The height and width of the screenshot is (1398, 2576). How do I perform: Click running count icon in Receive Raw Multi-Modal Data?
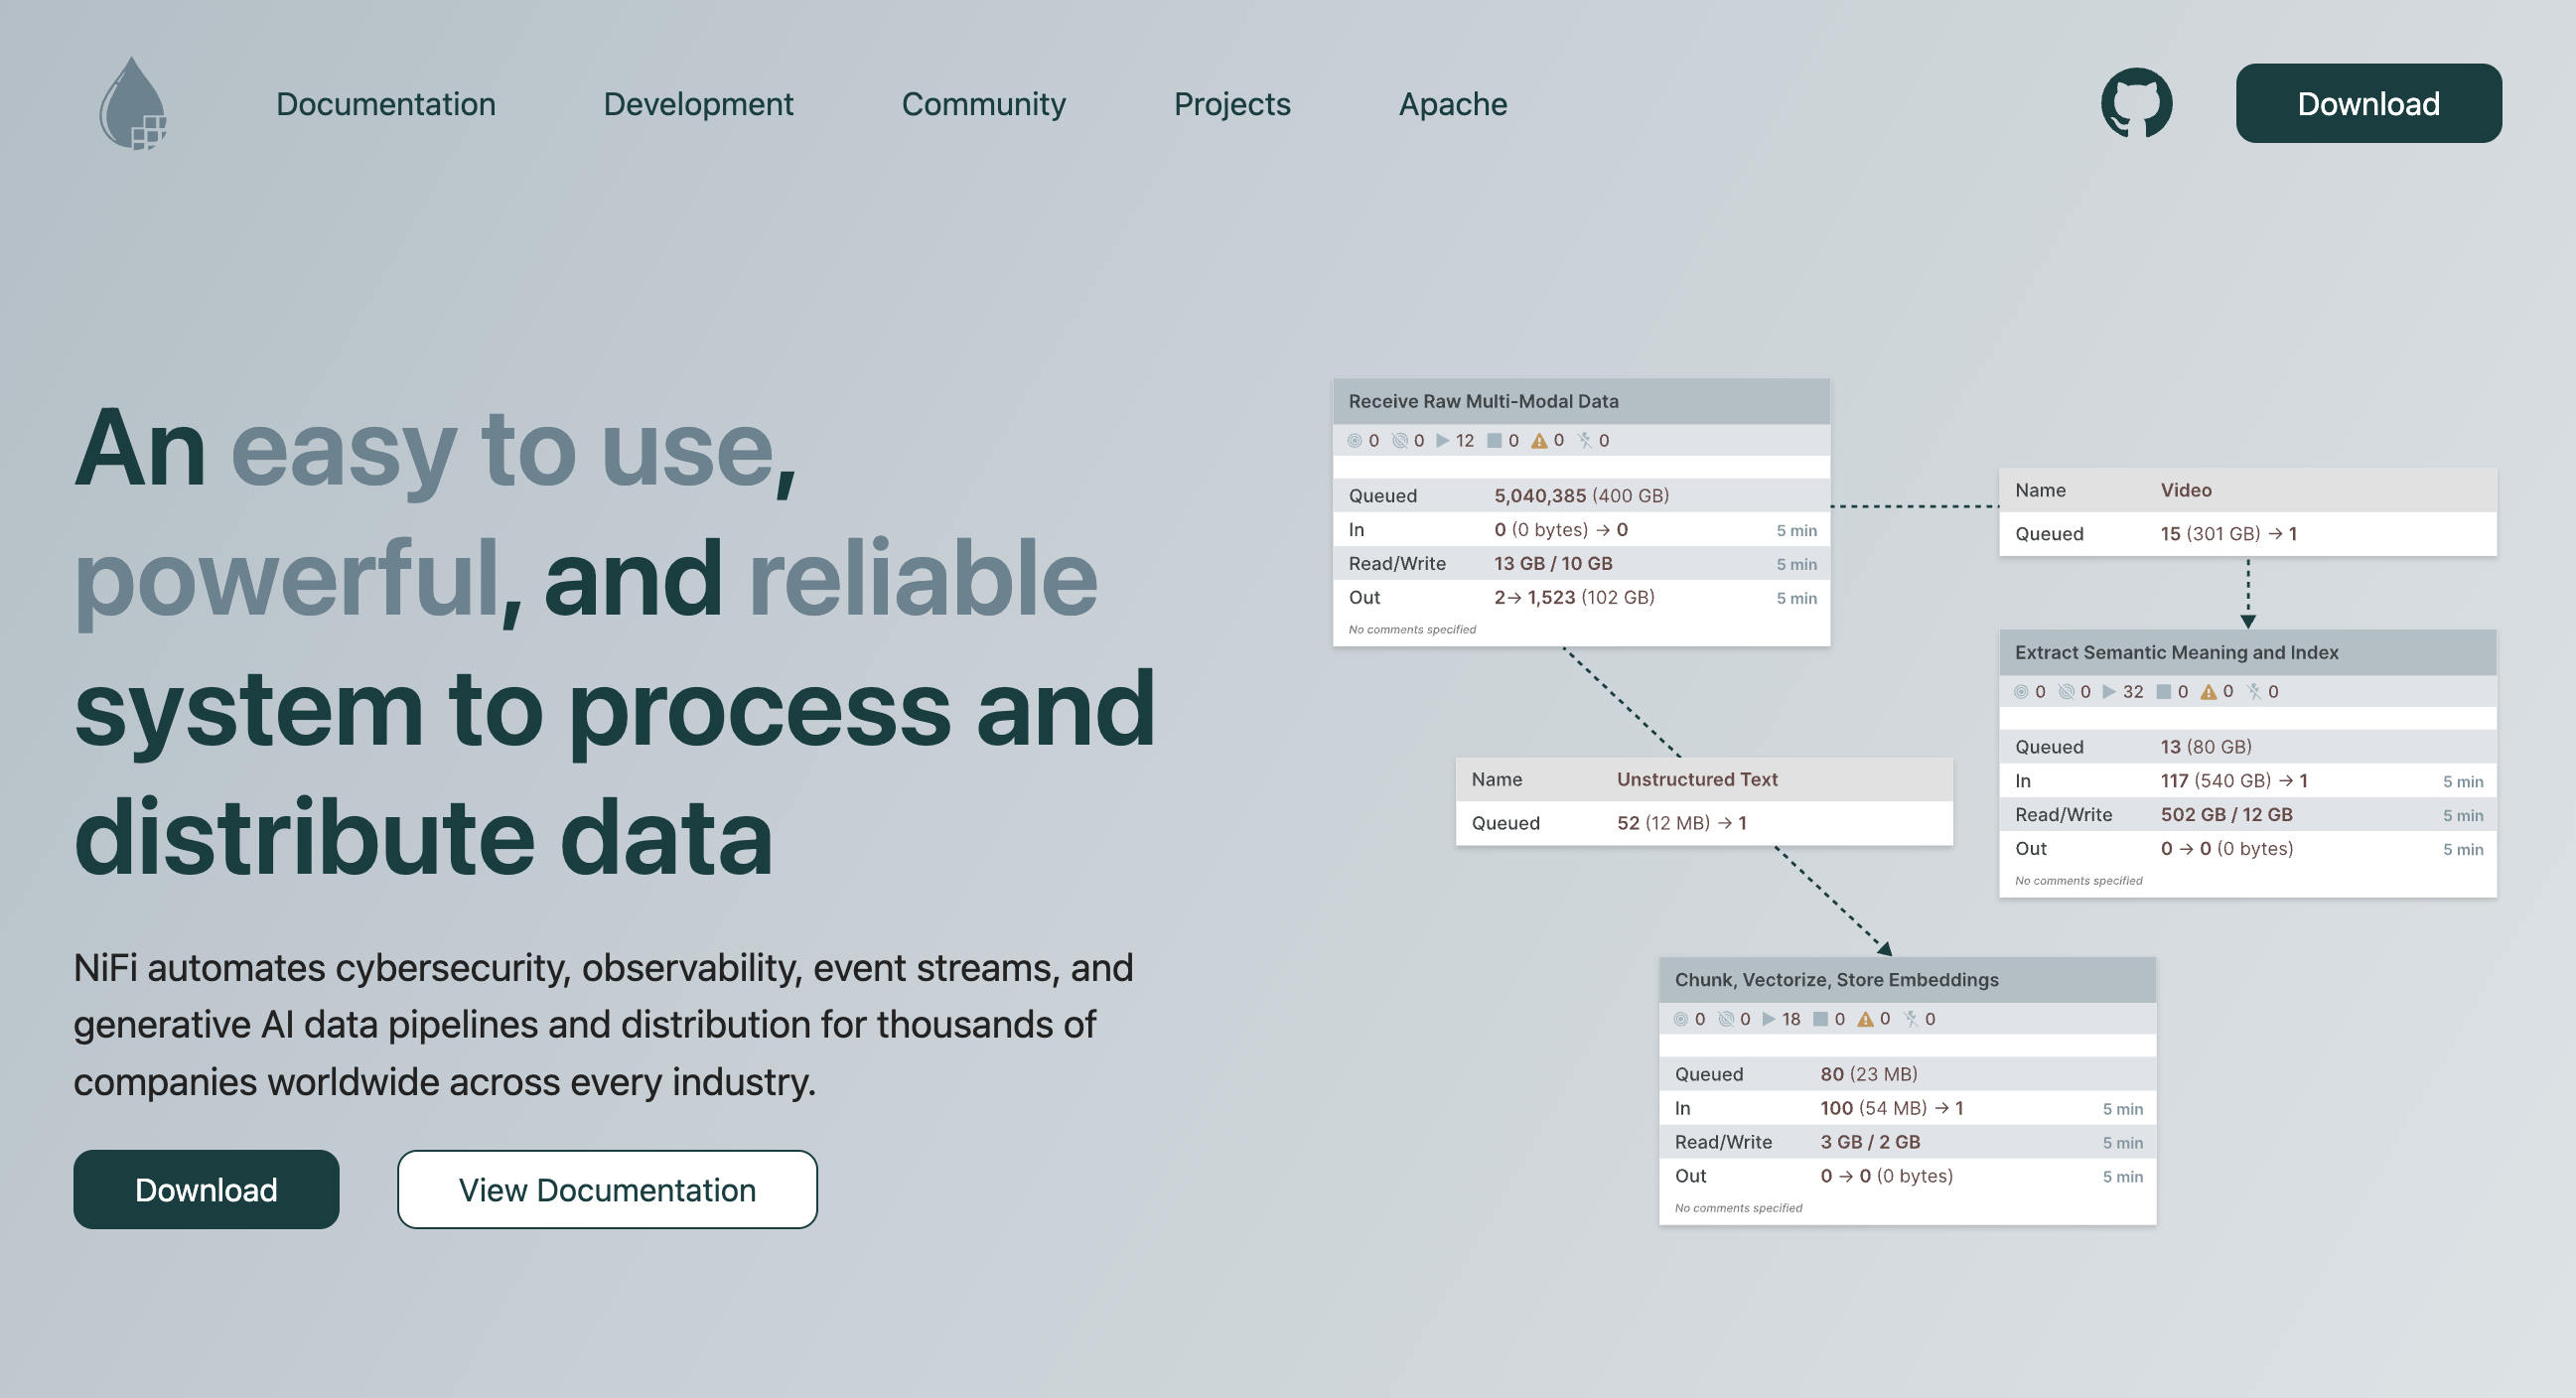click(x=1442, y=440)
